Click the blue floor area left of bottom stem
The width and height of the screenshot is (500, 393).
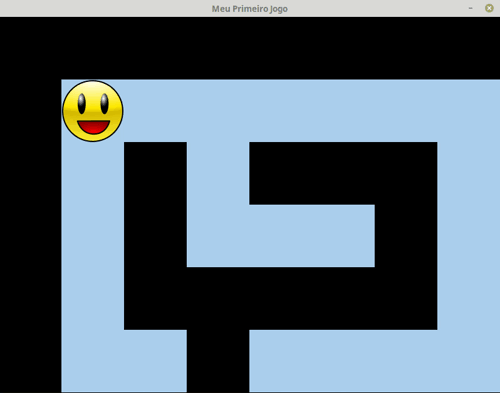tap(124, 361)
